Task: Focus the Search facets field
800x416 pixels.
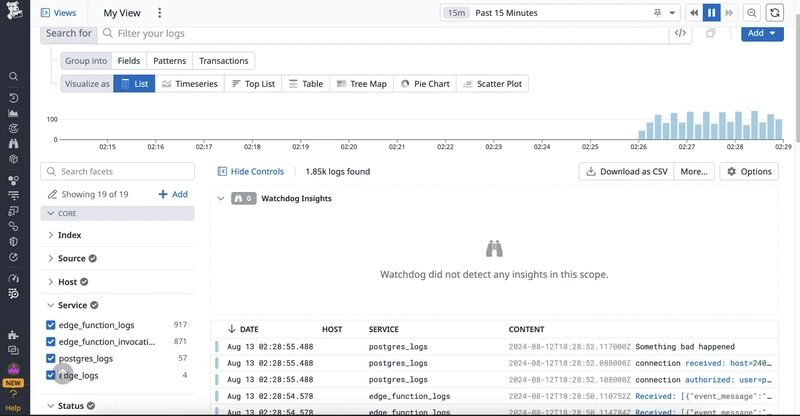Action: 117,172
